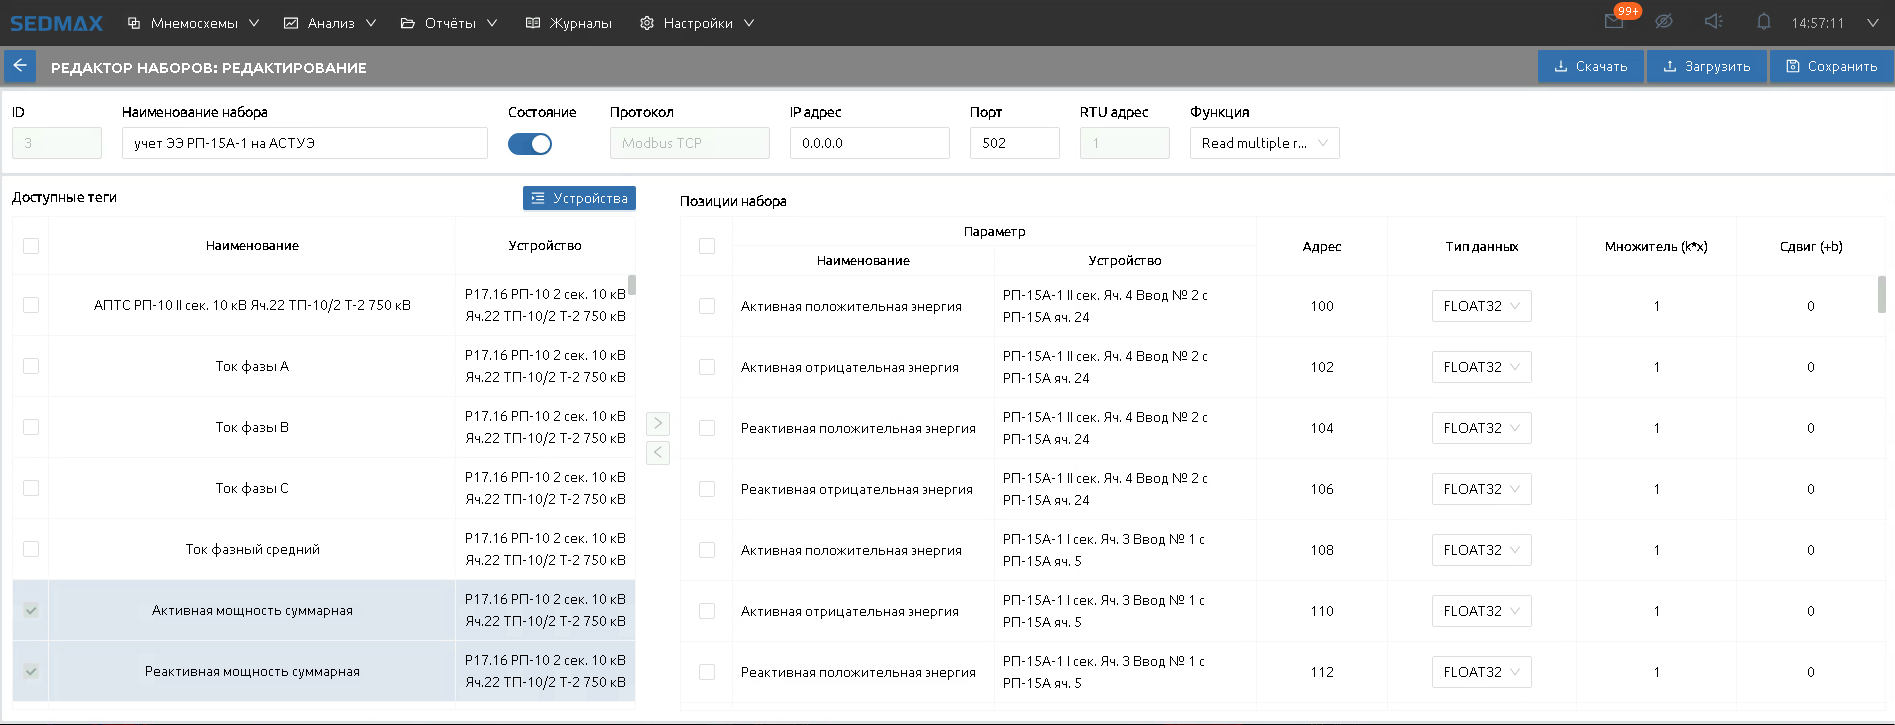Open the Мнемосхемы menu

(193, 23)
